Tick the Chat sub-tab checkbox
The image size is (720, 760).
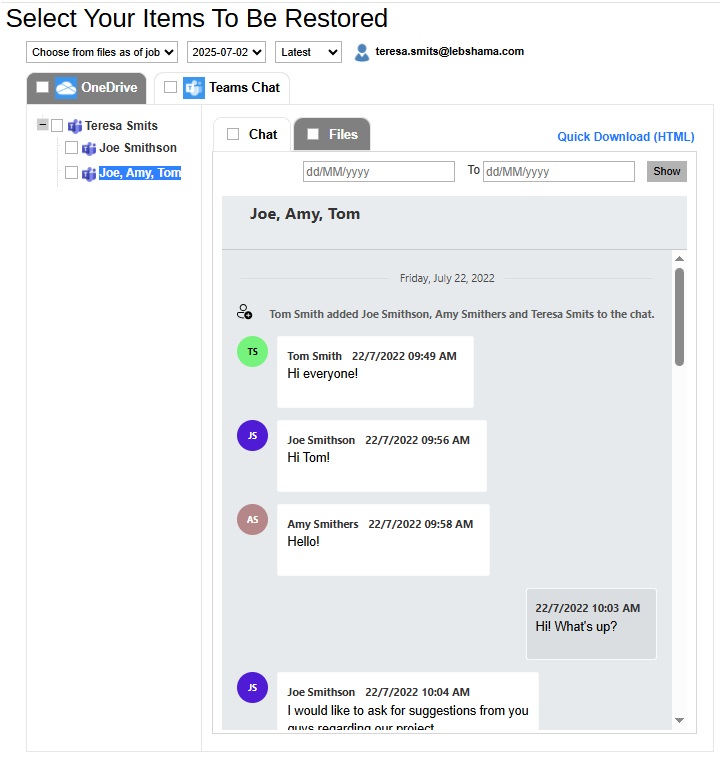click(x=233, y=134)
